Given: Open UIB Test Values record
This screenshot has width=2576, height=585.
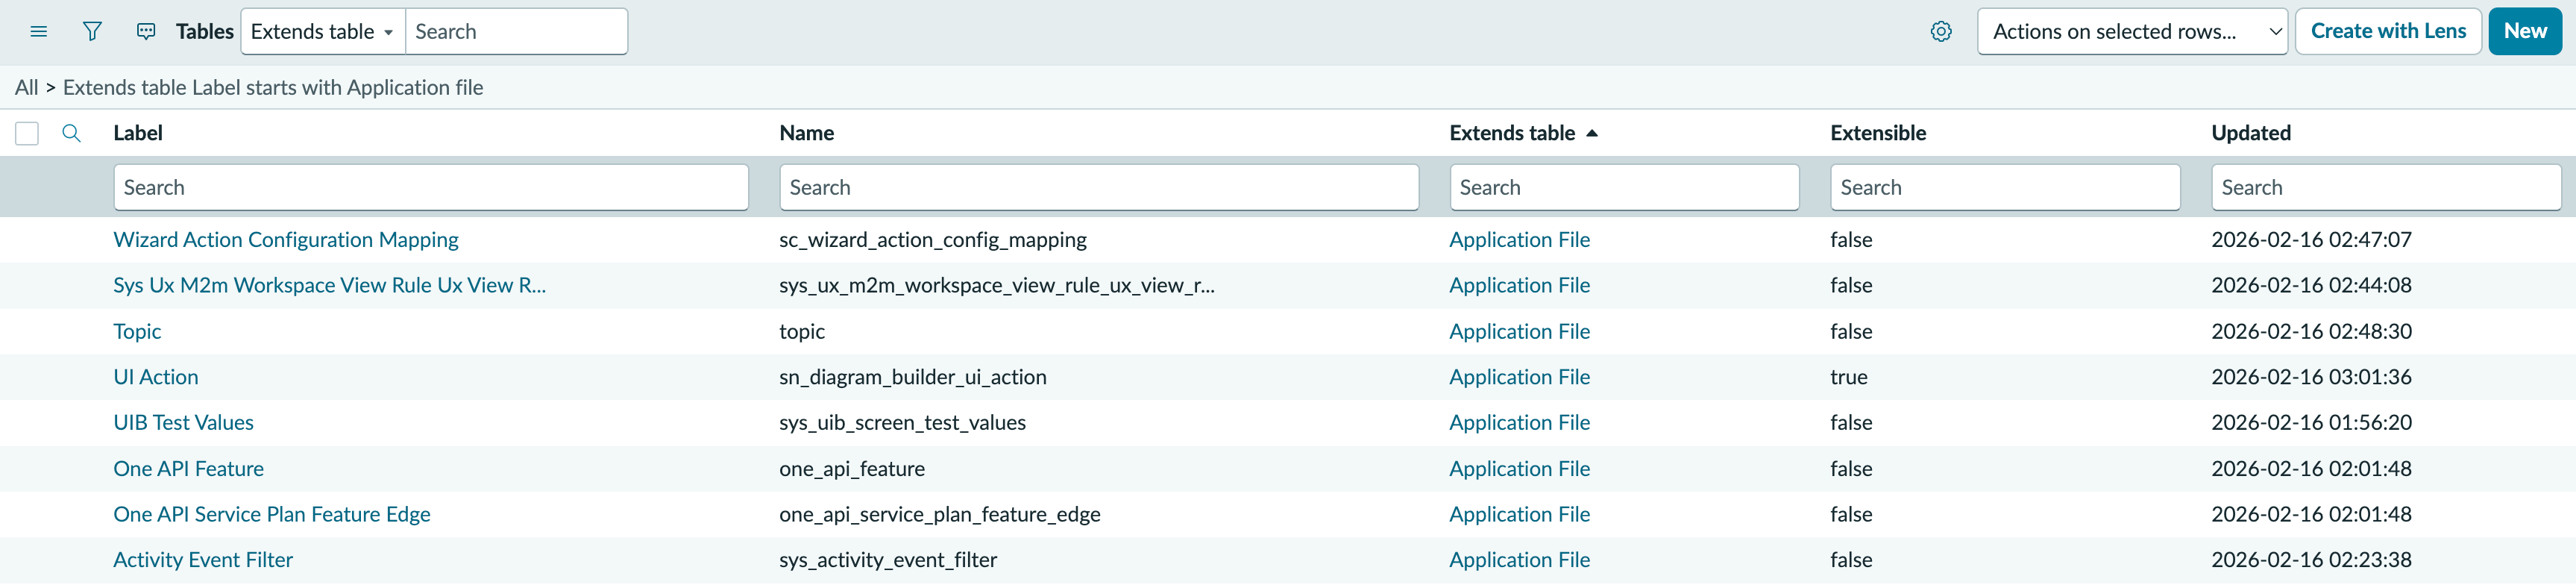Looking at the screenshot, I should coord(183,423).
